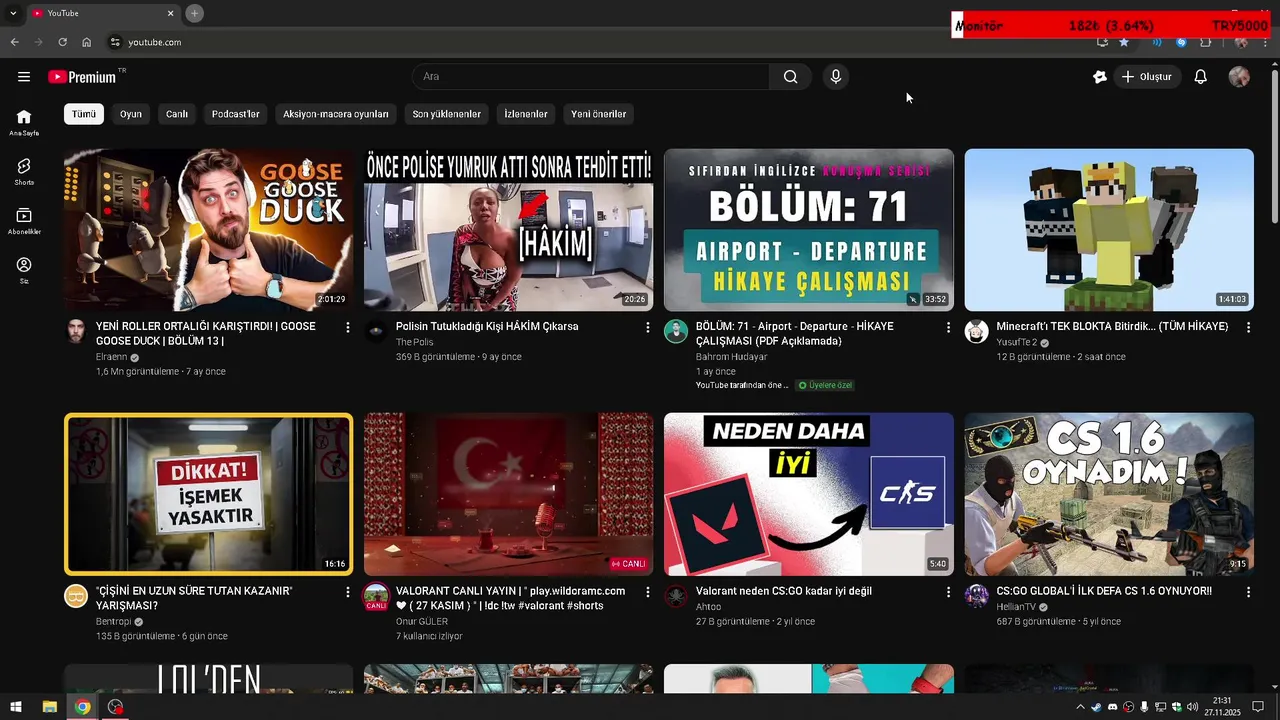Open the Chrome three-dot menu
Image resolution: width=1280 pixels, height=720 pixels.
pyautogui.click(x=1265, y=42)
